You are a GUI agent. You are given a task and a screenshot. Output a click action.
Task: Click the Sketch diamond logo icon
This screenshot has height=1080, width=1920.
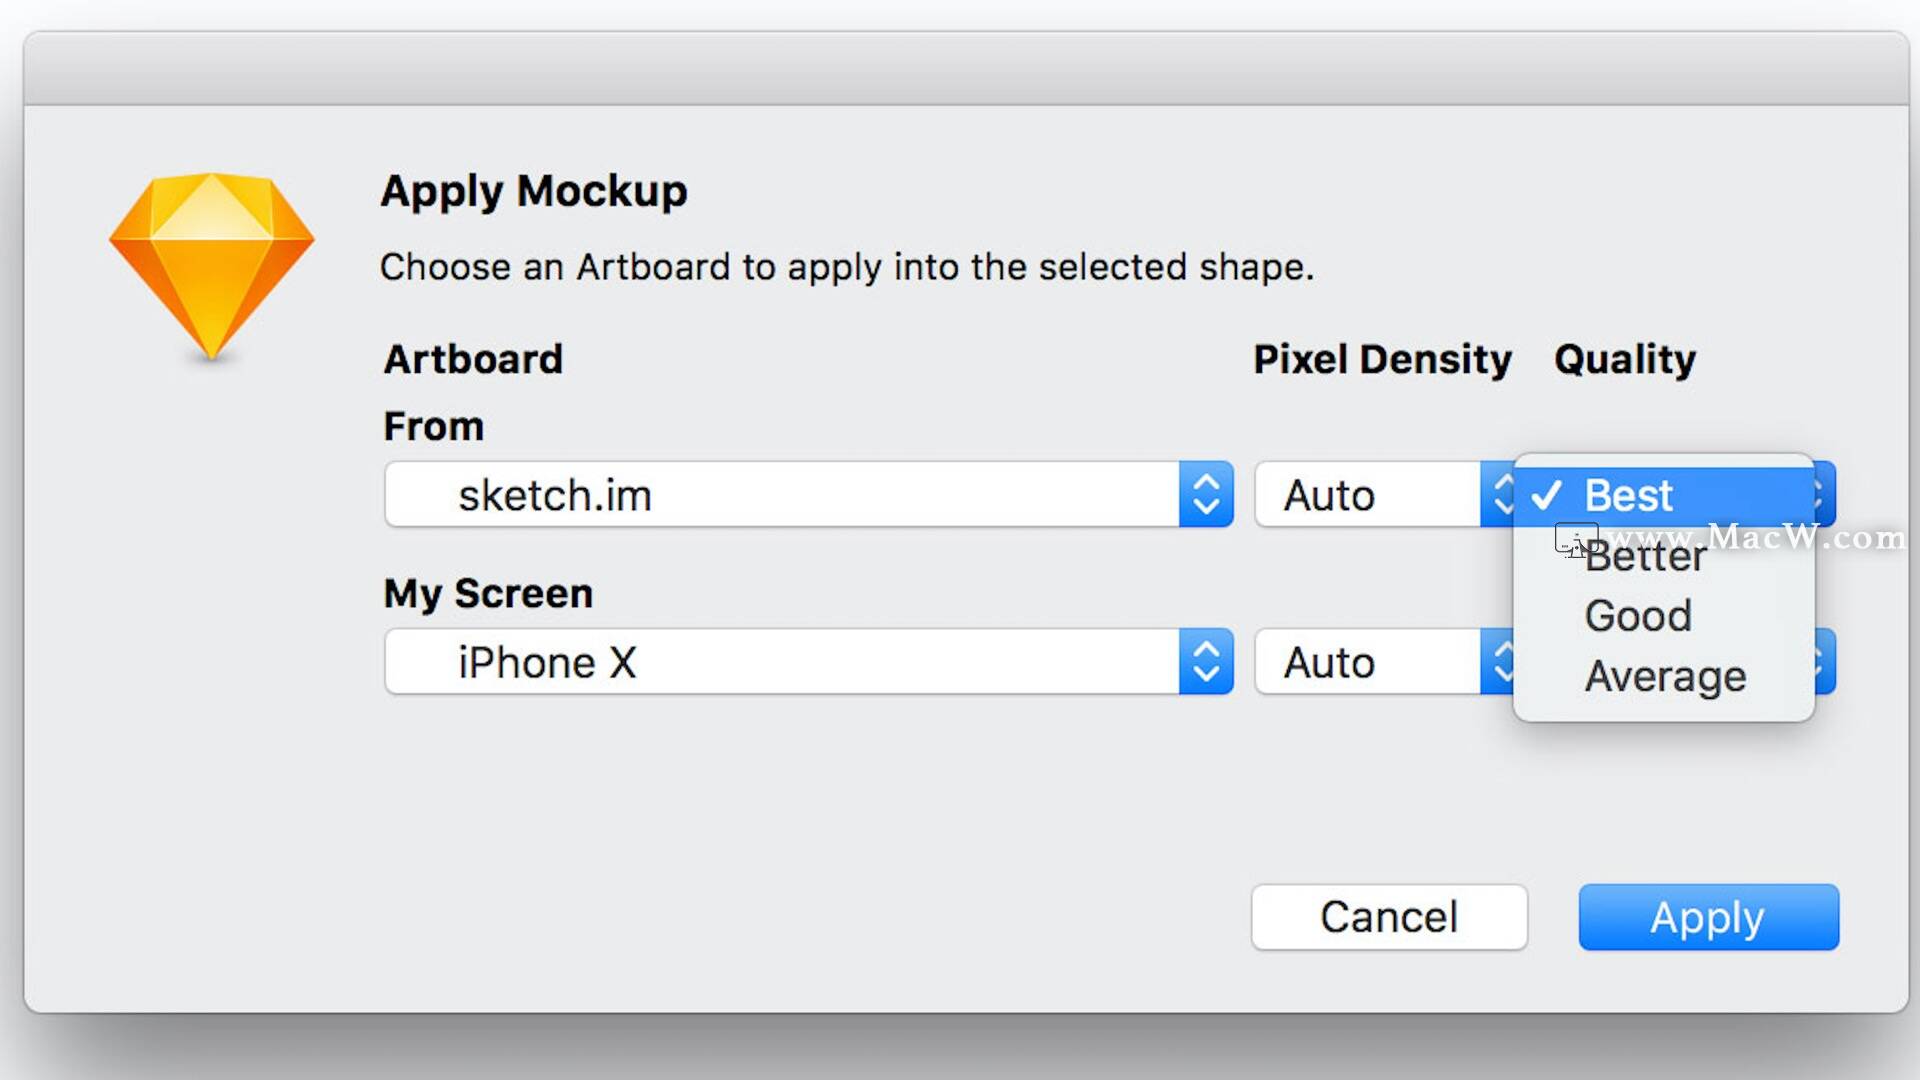[211, 265]
